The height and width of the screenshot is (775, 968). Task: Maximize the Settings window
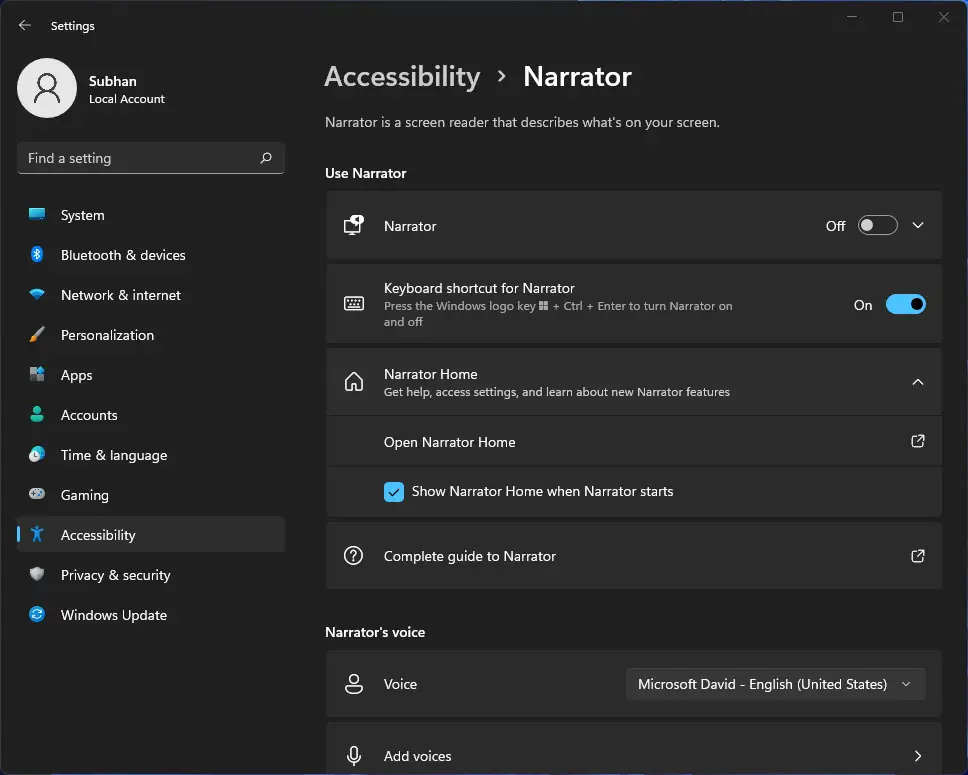click(x=898, y=17)
